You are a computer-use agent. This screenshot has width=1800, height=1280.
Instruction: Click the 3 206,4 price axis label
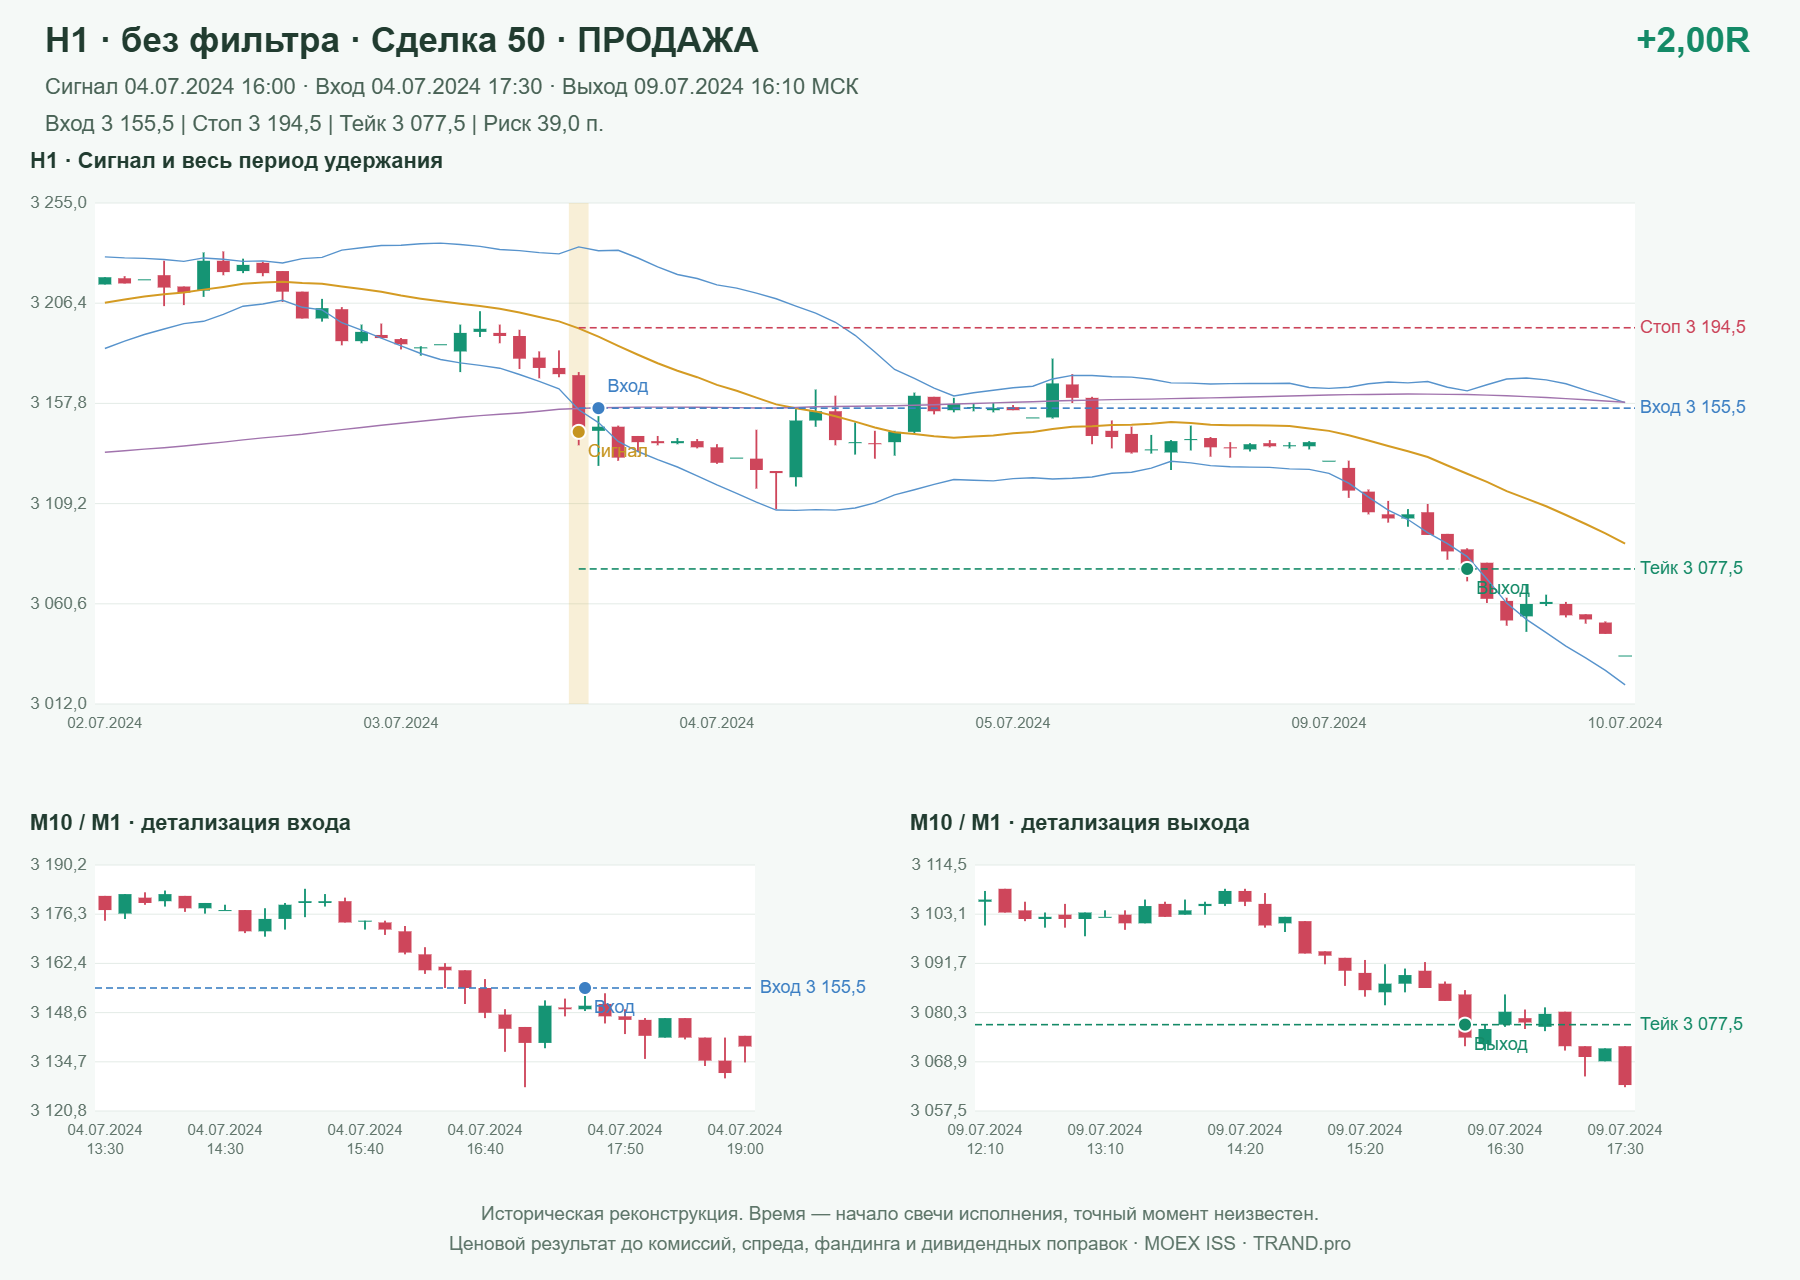(58, 303)
